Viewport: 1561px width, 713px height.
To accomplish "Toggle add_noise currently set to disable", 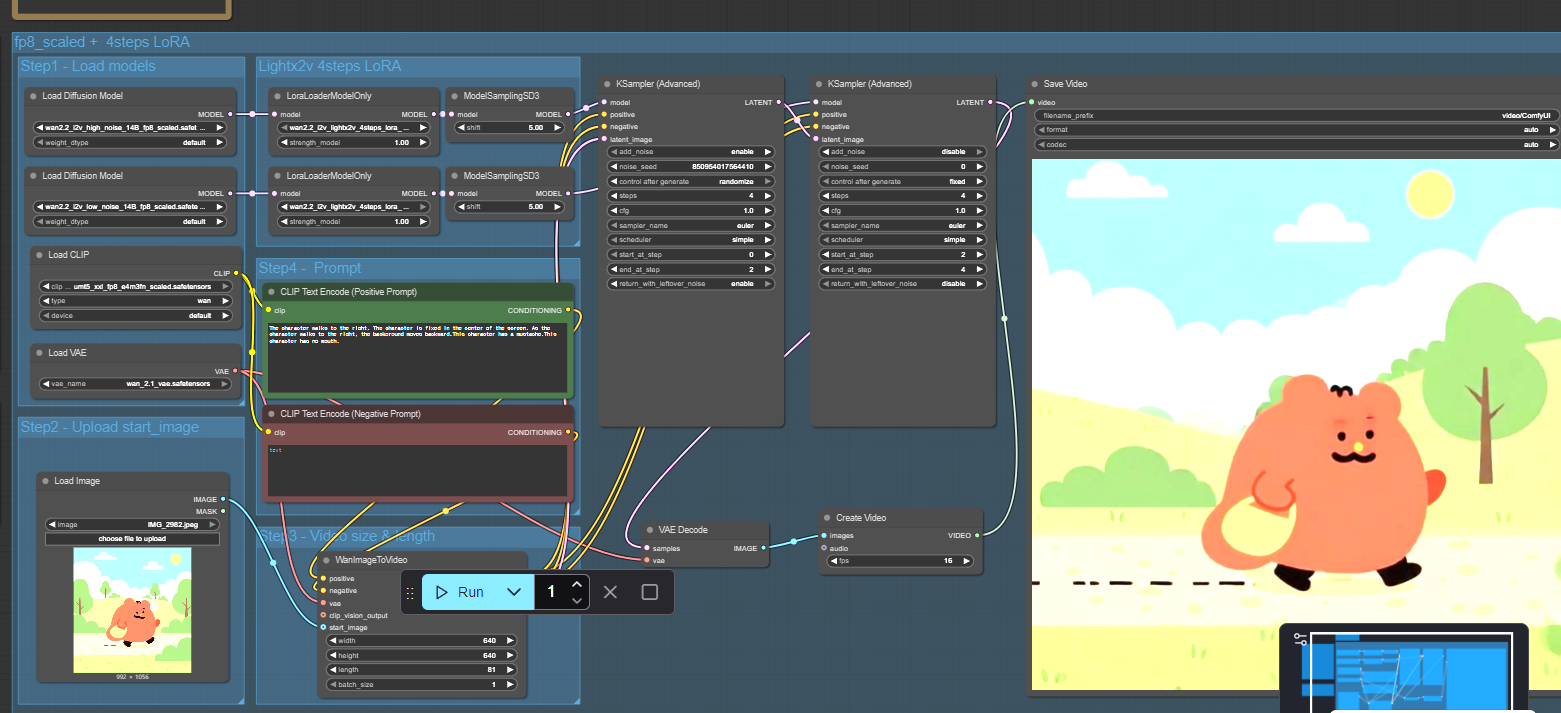I will pos(903,152).
